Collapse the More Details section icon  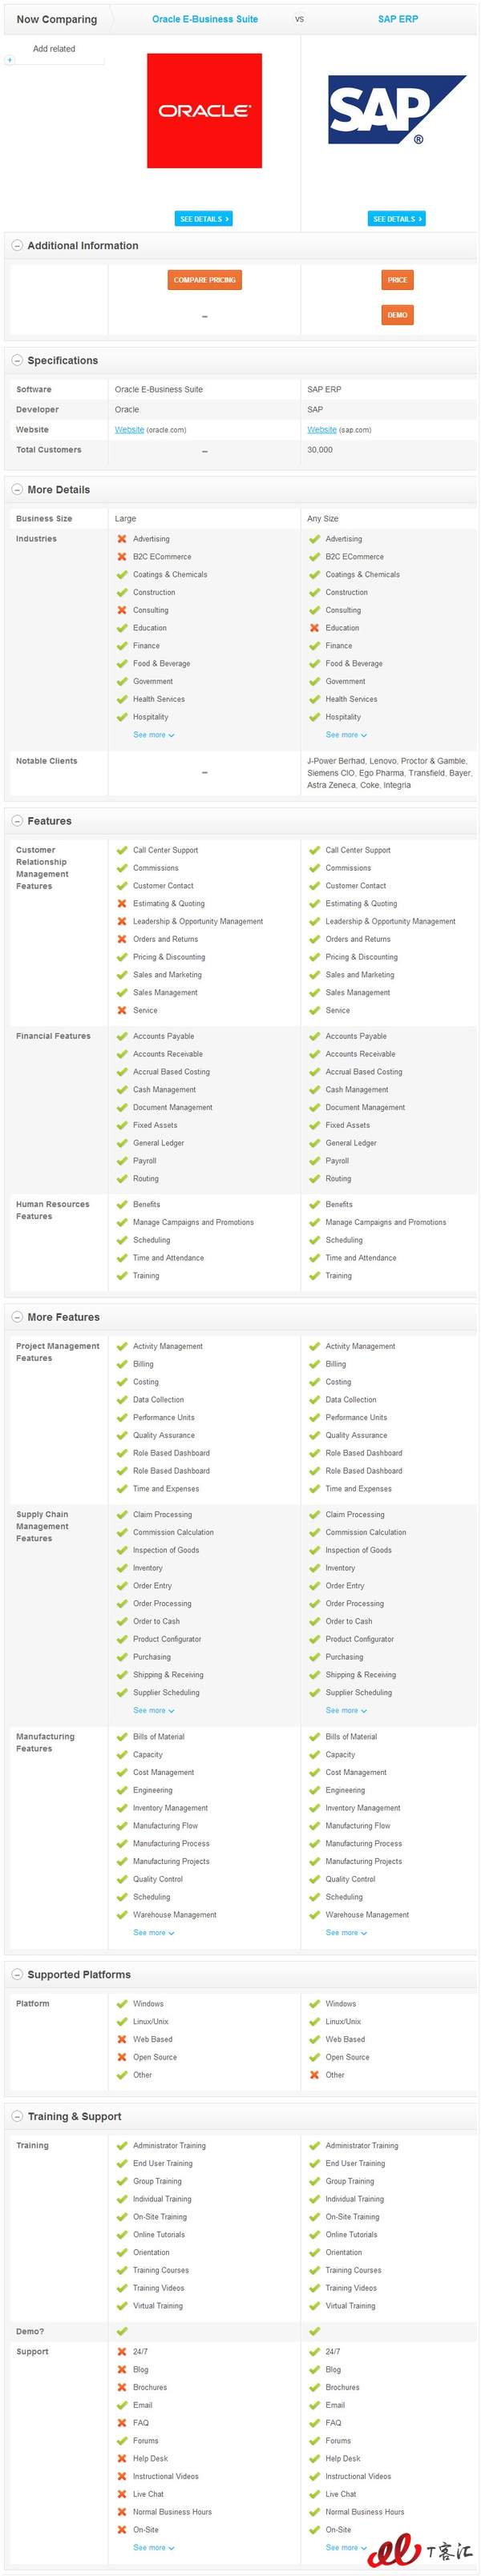tap(17, 490)
